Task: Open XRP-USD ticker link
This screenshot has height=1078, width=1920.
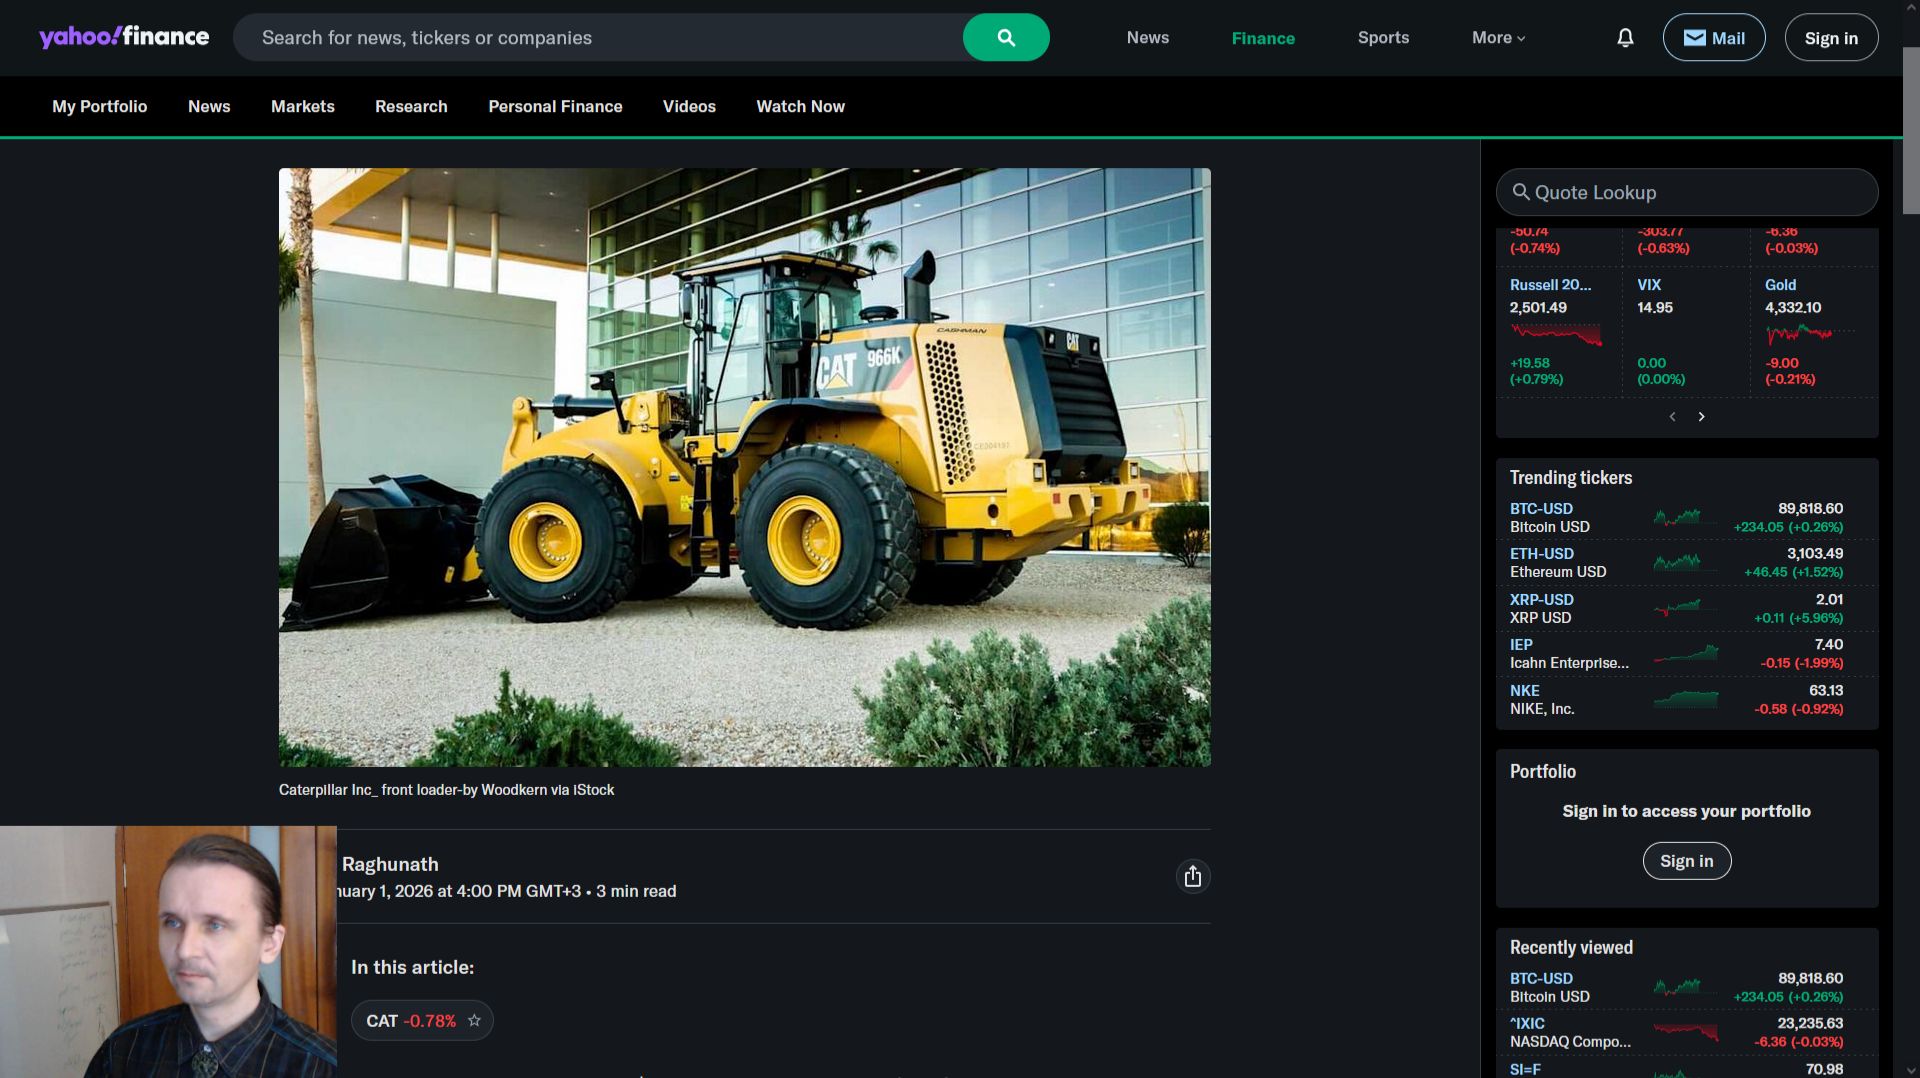Action: tap(1542, 600)
